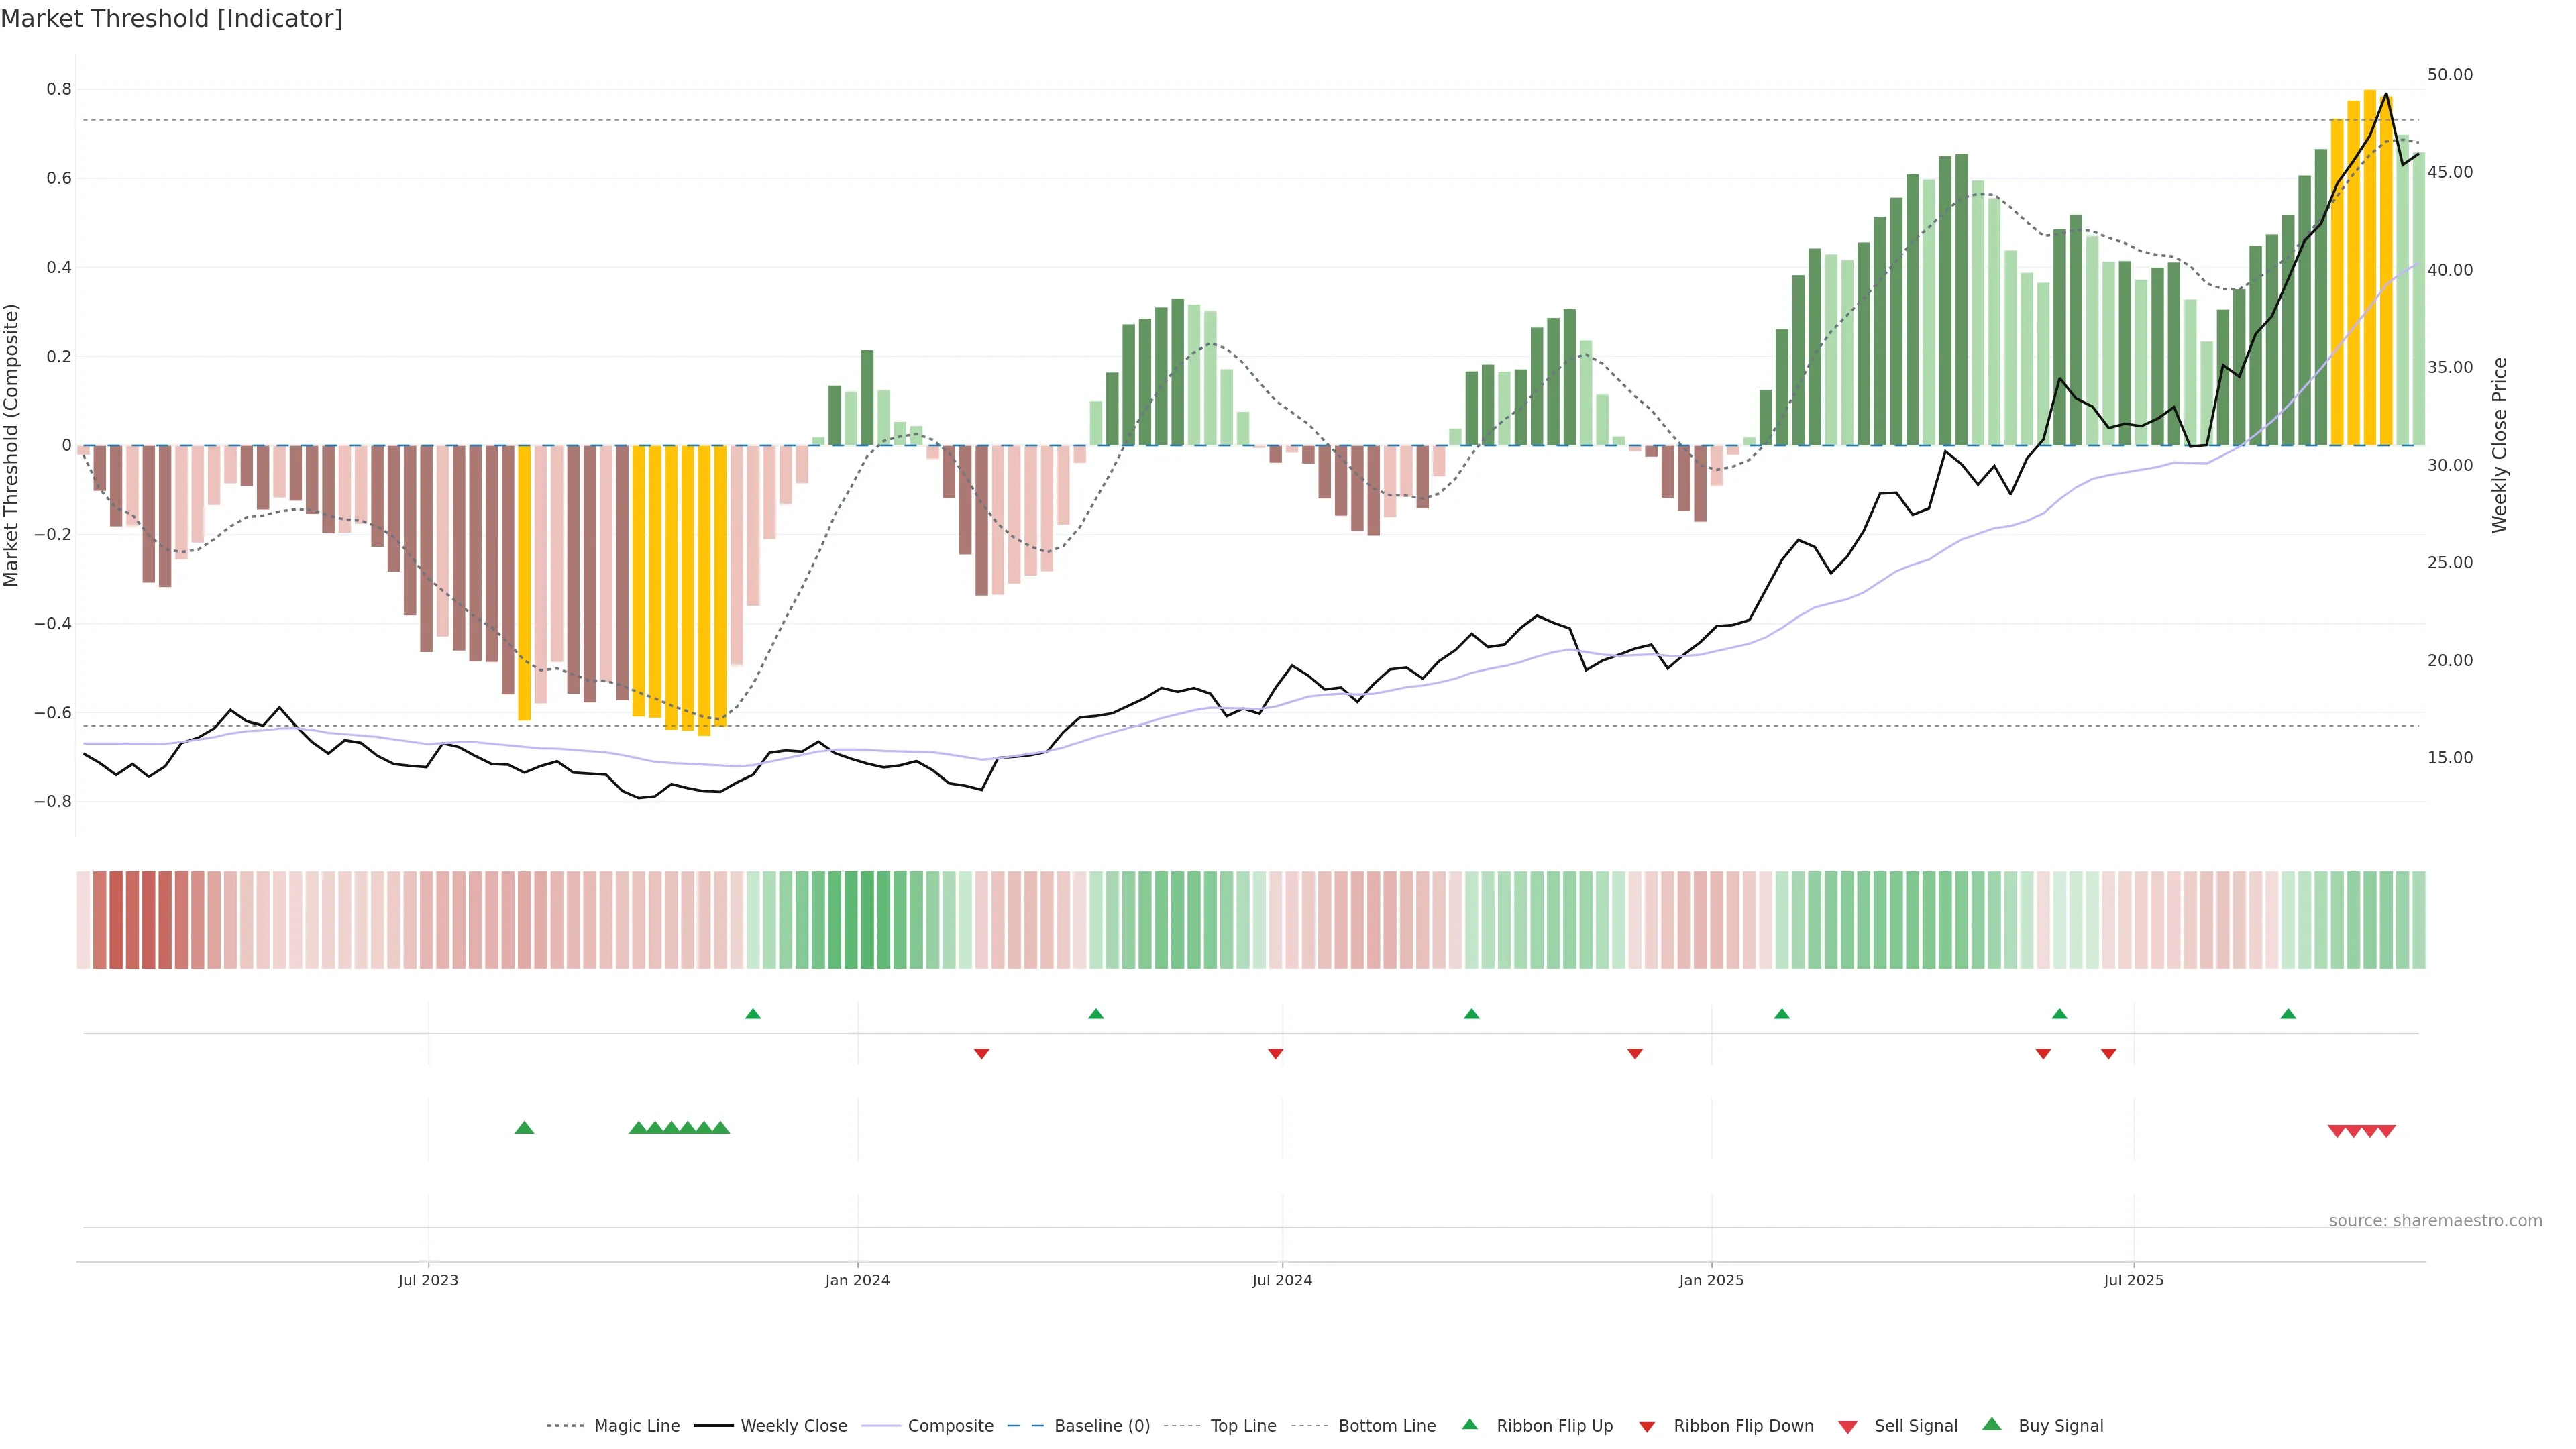Click the Jan 2024 x-axis label

pyautogui.click(x=857, y=1280)
